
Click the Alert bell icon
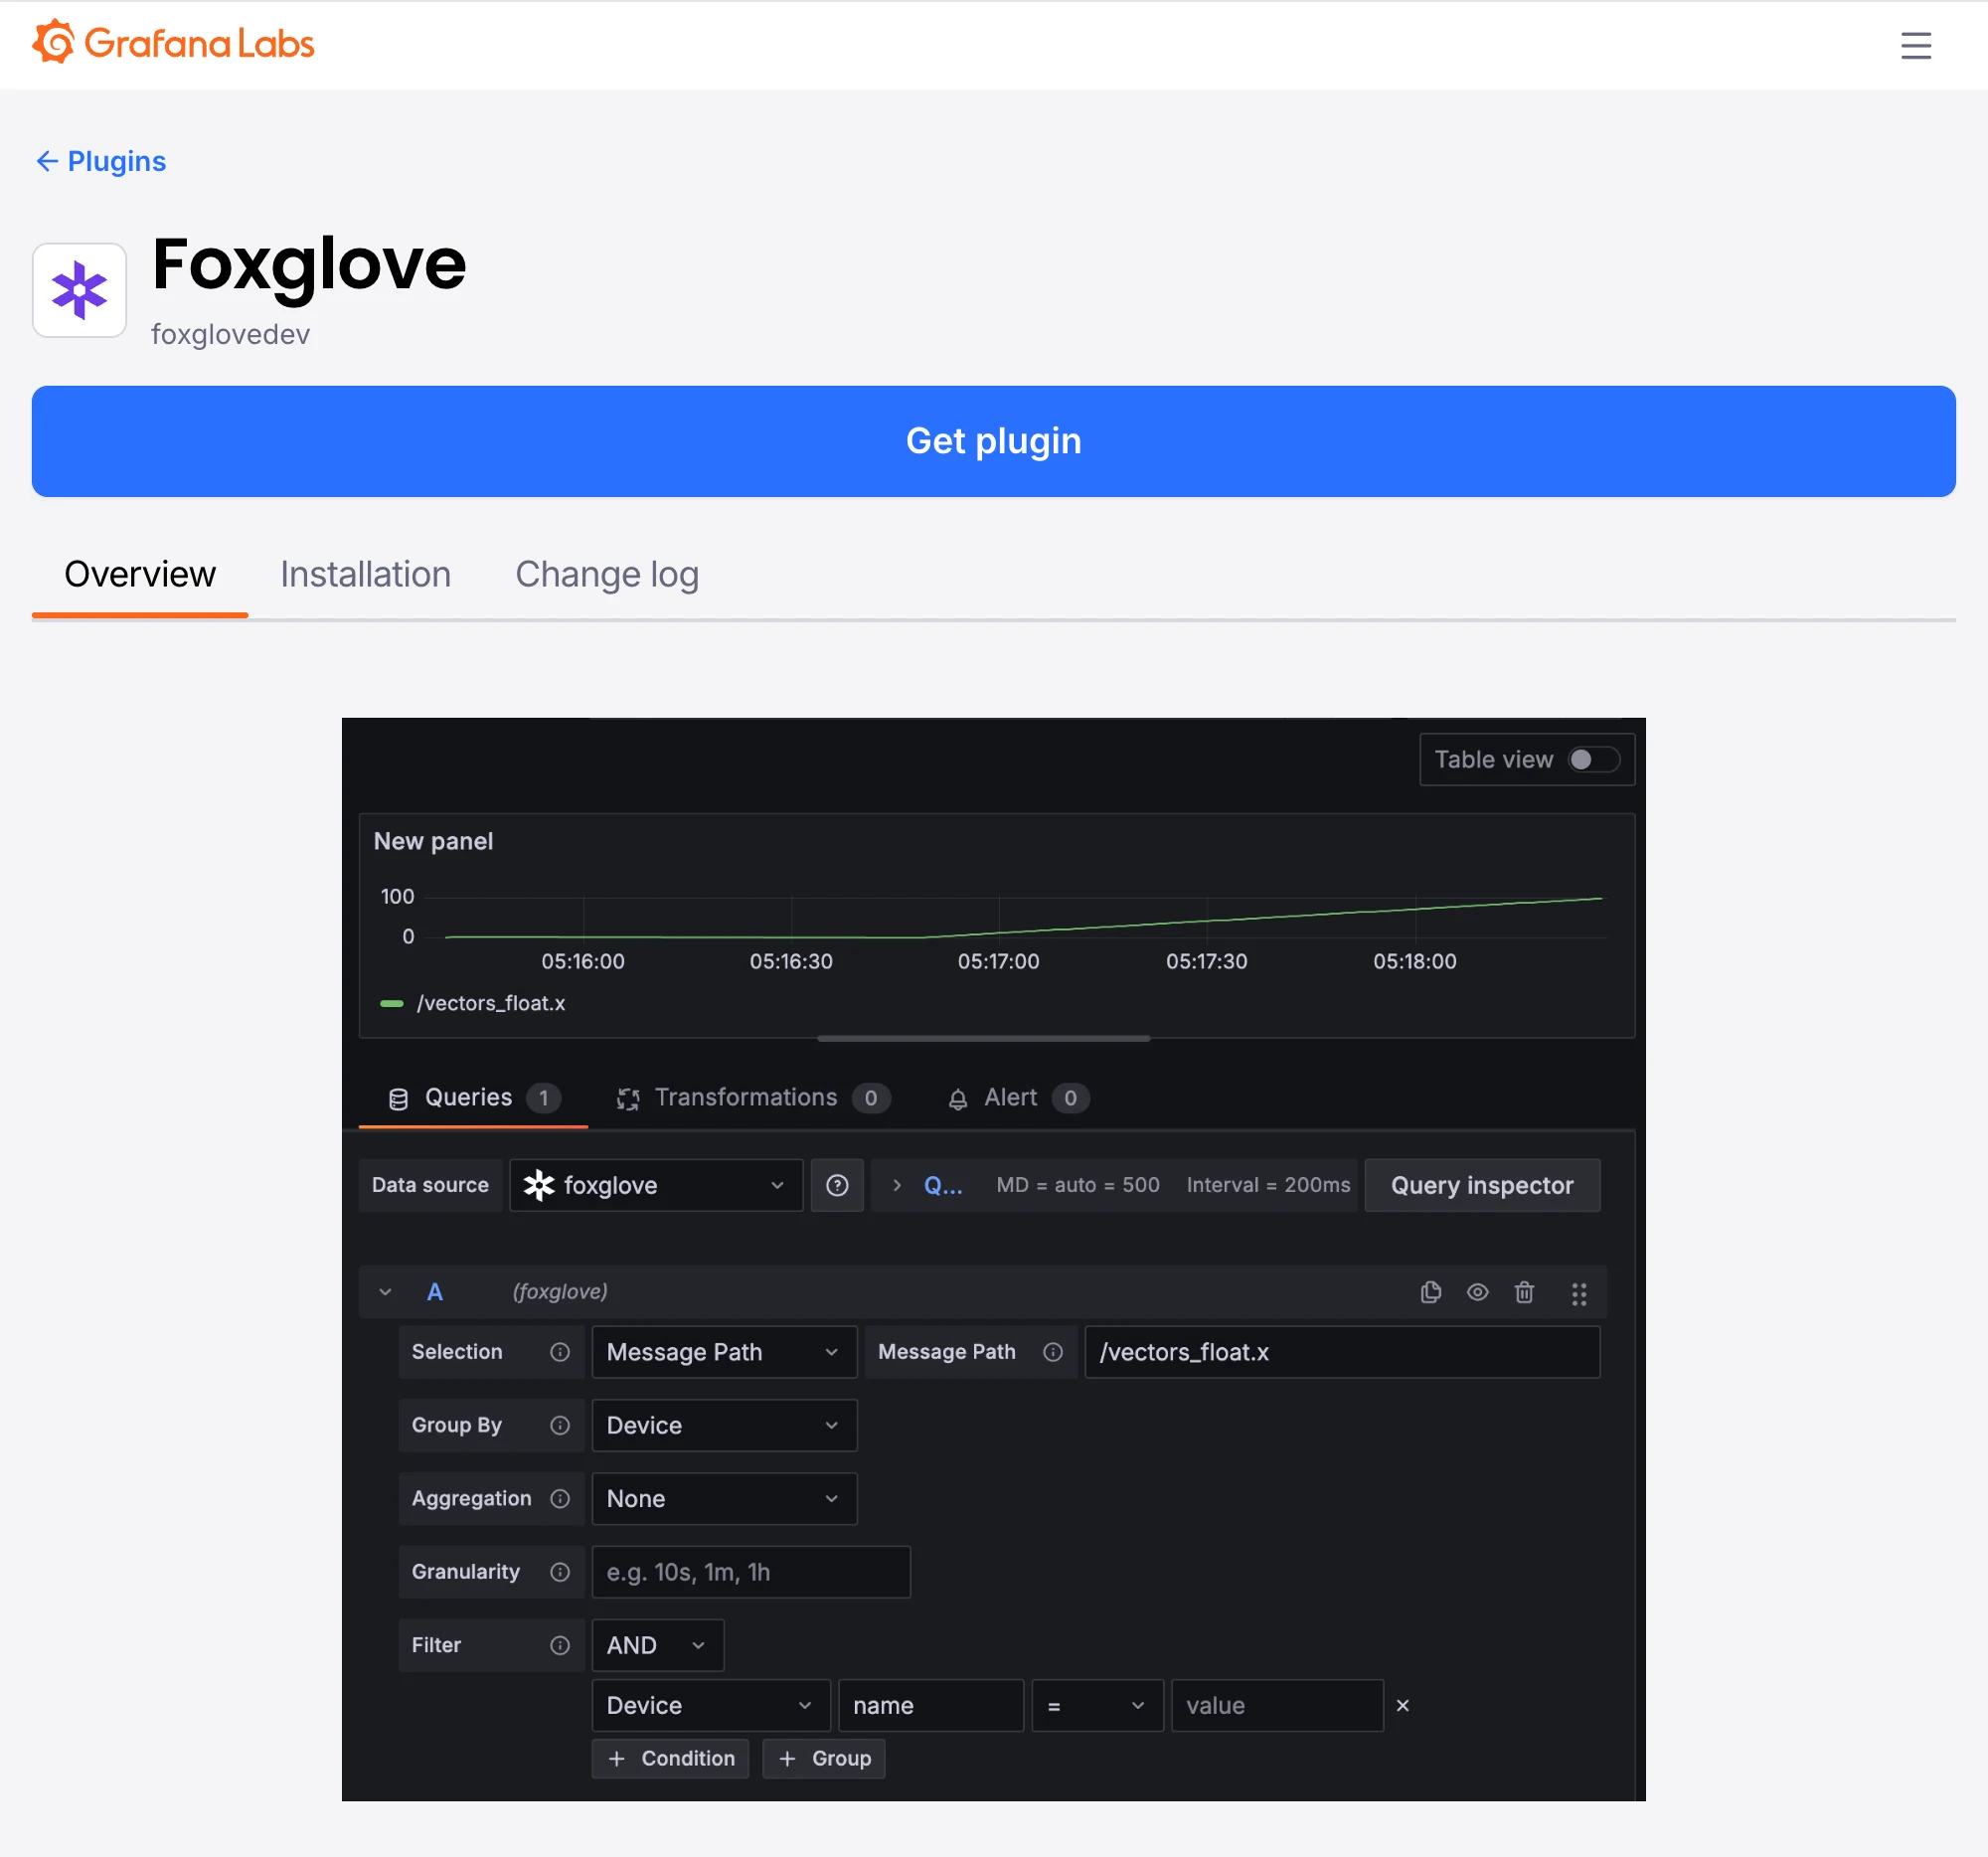pyautogui.click(x=957, y=1099)
